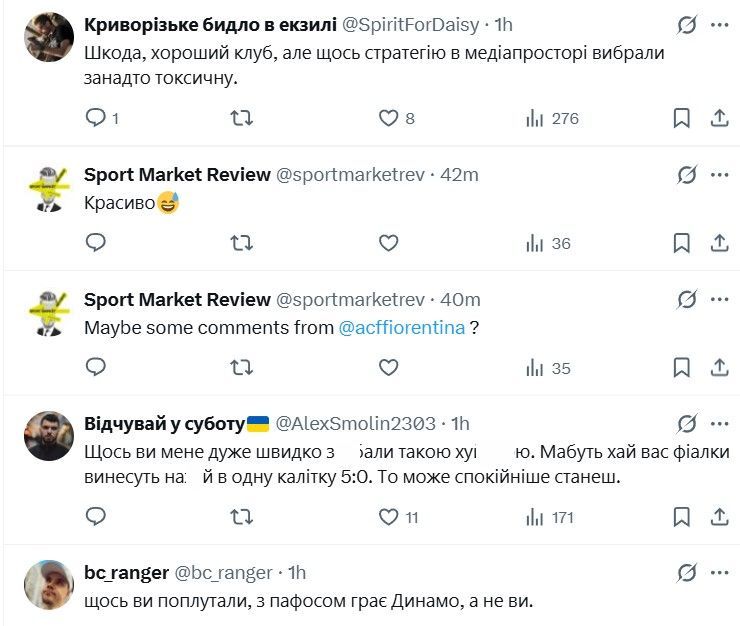Open more menu on the 'Красиво' tweet
This screenshot has height=626, width=740.
tap(719, 174)
